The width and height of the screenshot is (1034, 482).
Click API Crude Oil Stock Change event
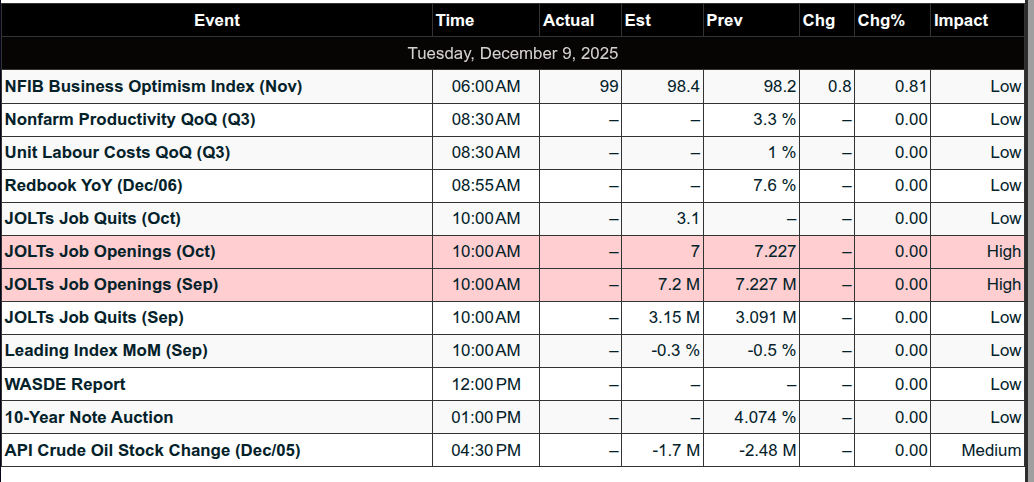click(152, 450)
